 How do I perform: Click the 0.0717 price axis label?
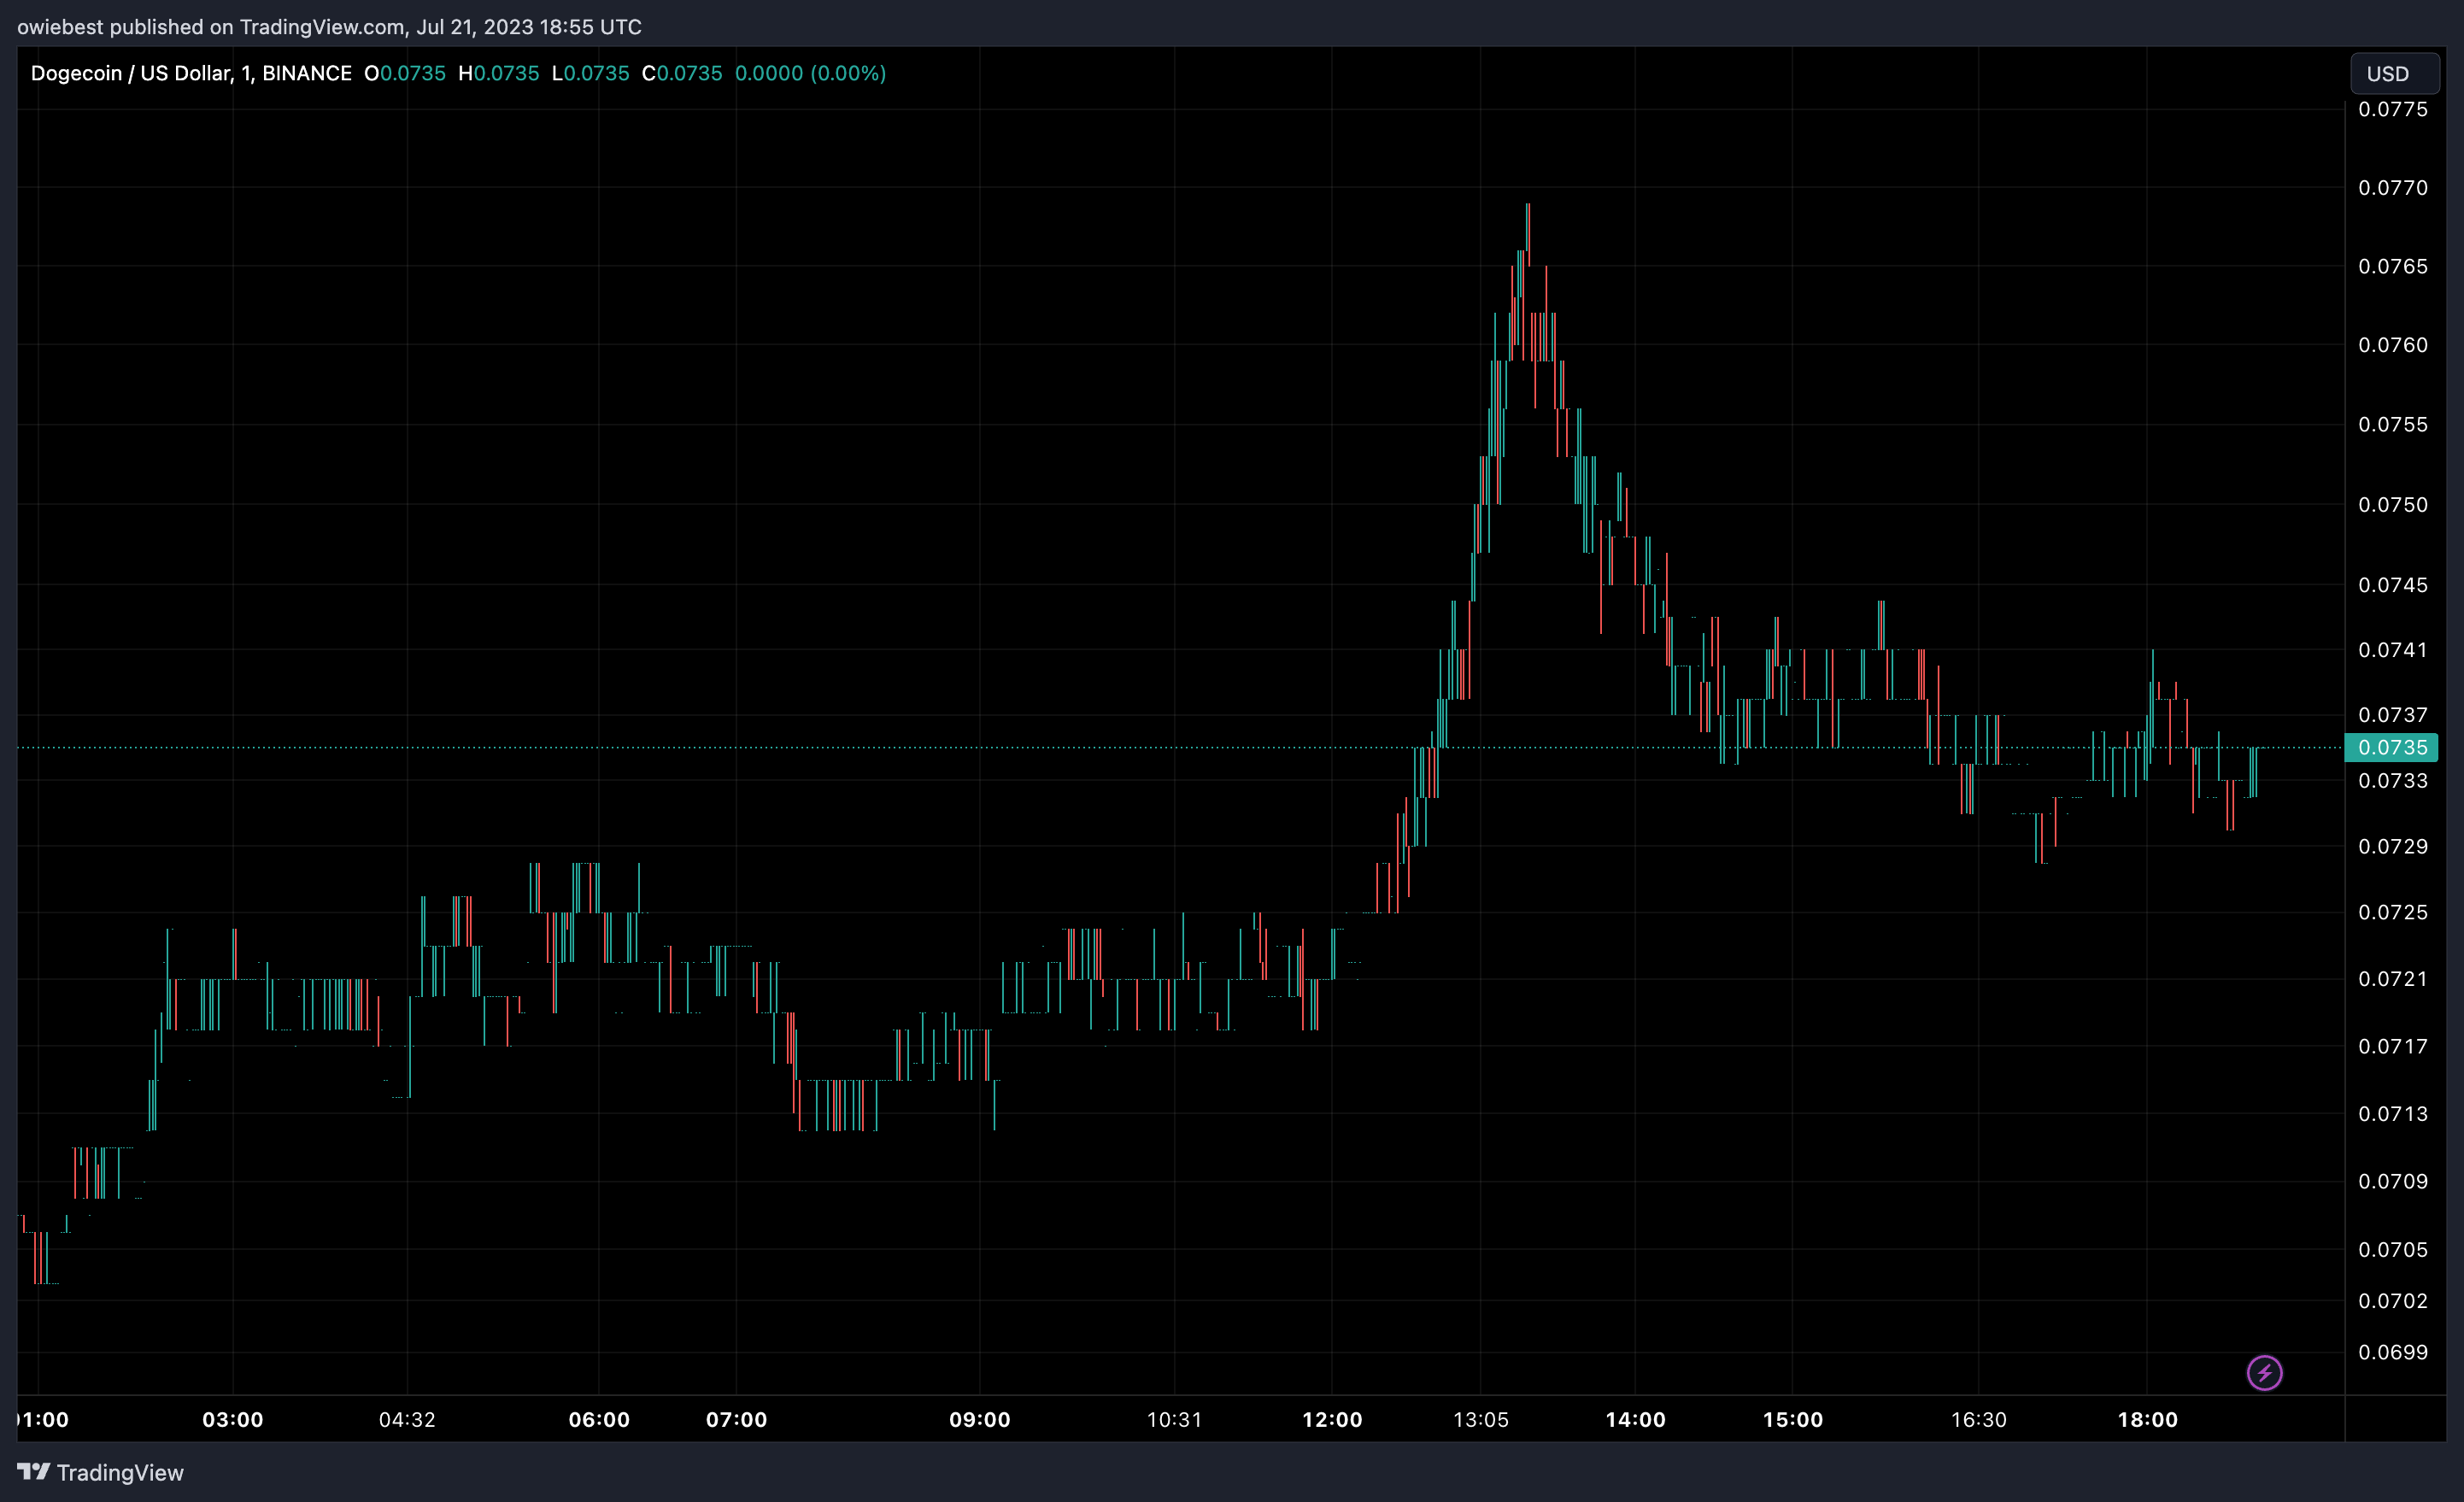pyautogui.click(x=2392, y=1046)
